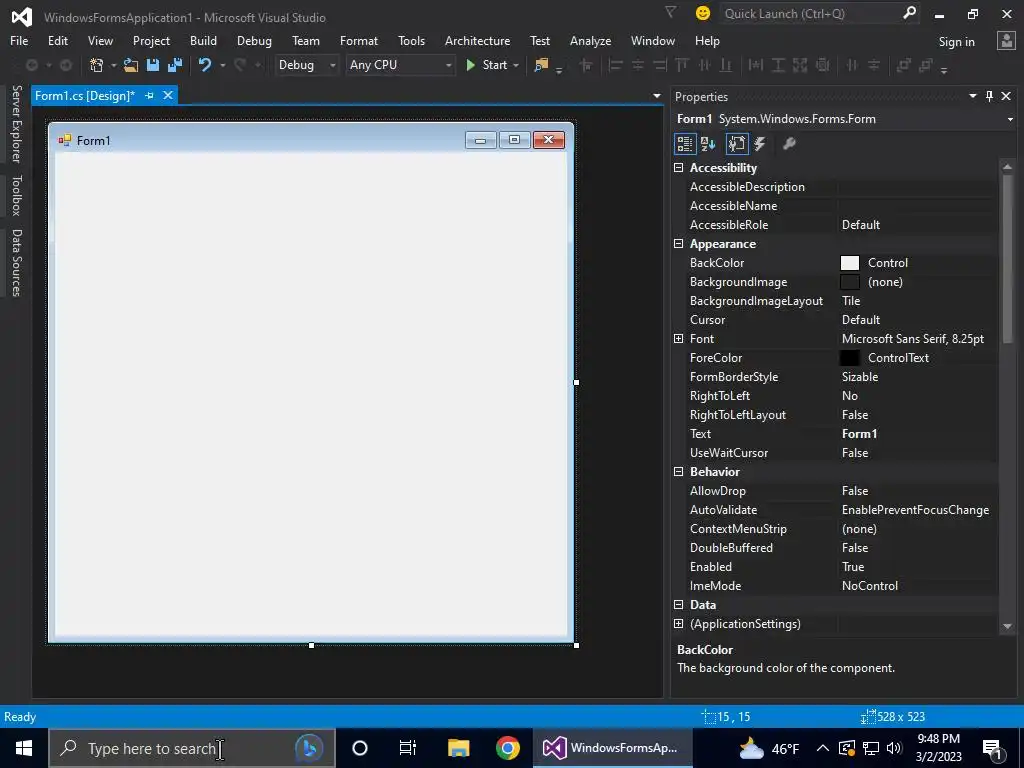Click the Align Middles layout icon
This screenshot has height=768, width=1024.
(705, 65)
